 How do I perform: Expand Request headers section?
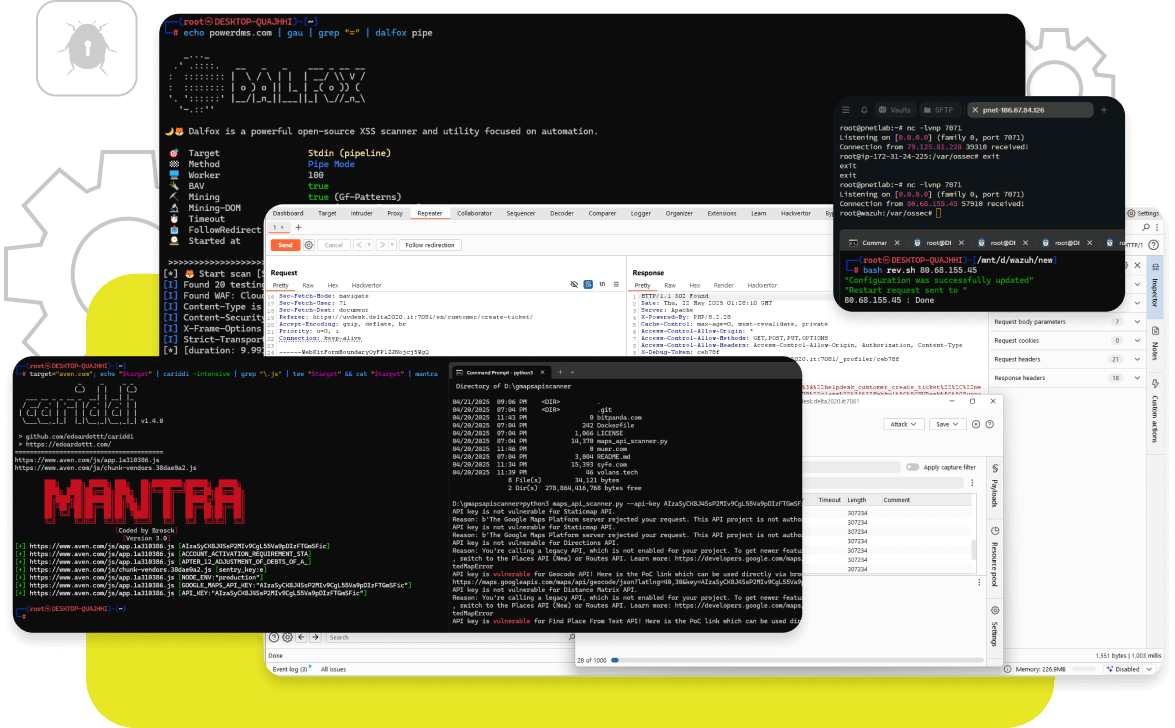[x=1138, y=359]
